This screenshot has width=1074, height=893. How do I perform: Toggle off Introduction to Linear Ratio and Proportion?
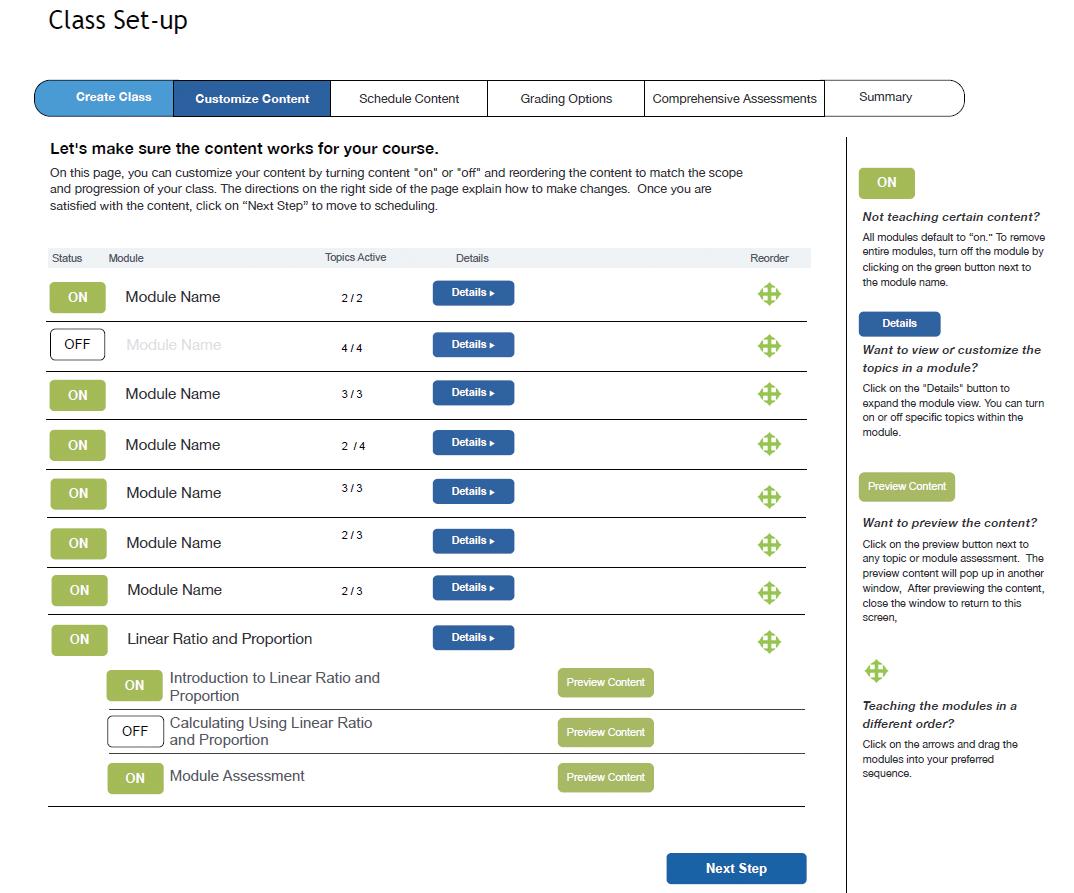pyautogui.click(x=135, y=686)
